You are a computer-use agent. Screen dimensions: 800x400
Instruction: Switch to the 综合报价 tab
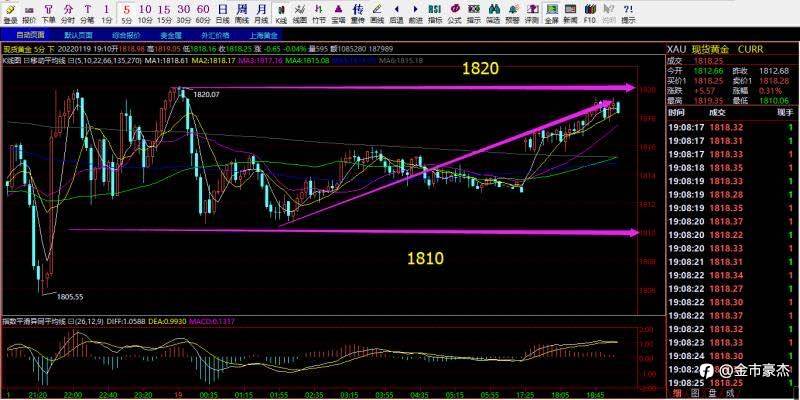click(x=126, y=35)
